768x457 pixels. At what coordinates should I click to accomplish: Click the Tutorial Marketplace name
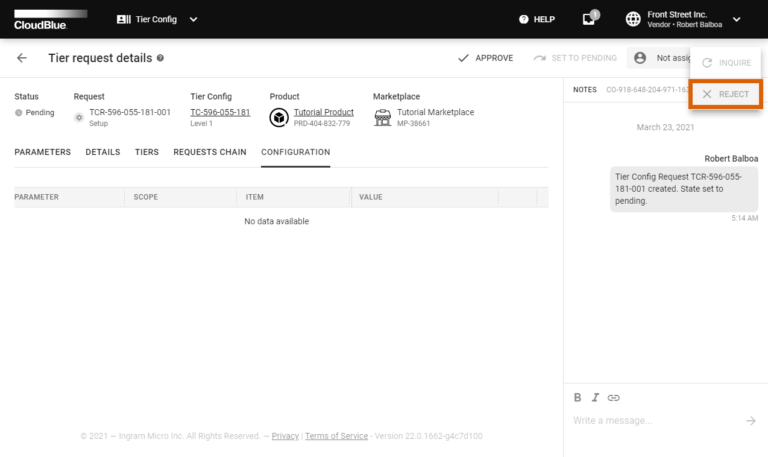435,112
